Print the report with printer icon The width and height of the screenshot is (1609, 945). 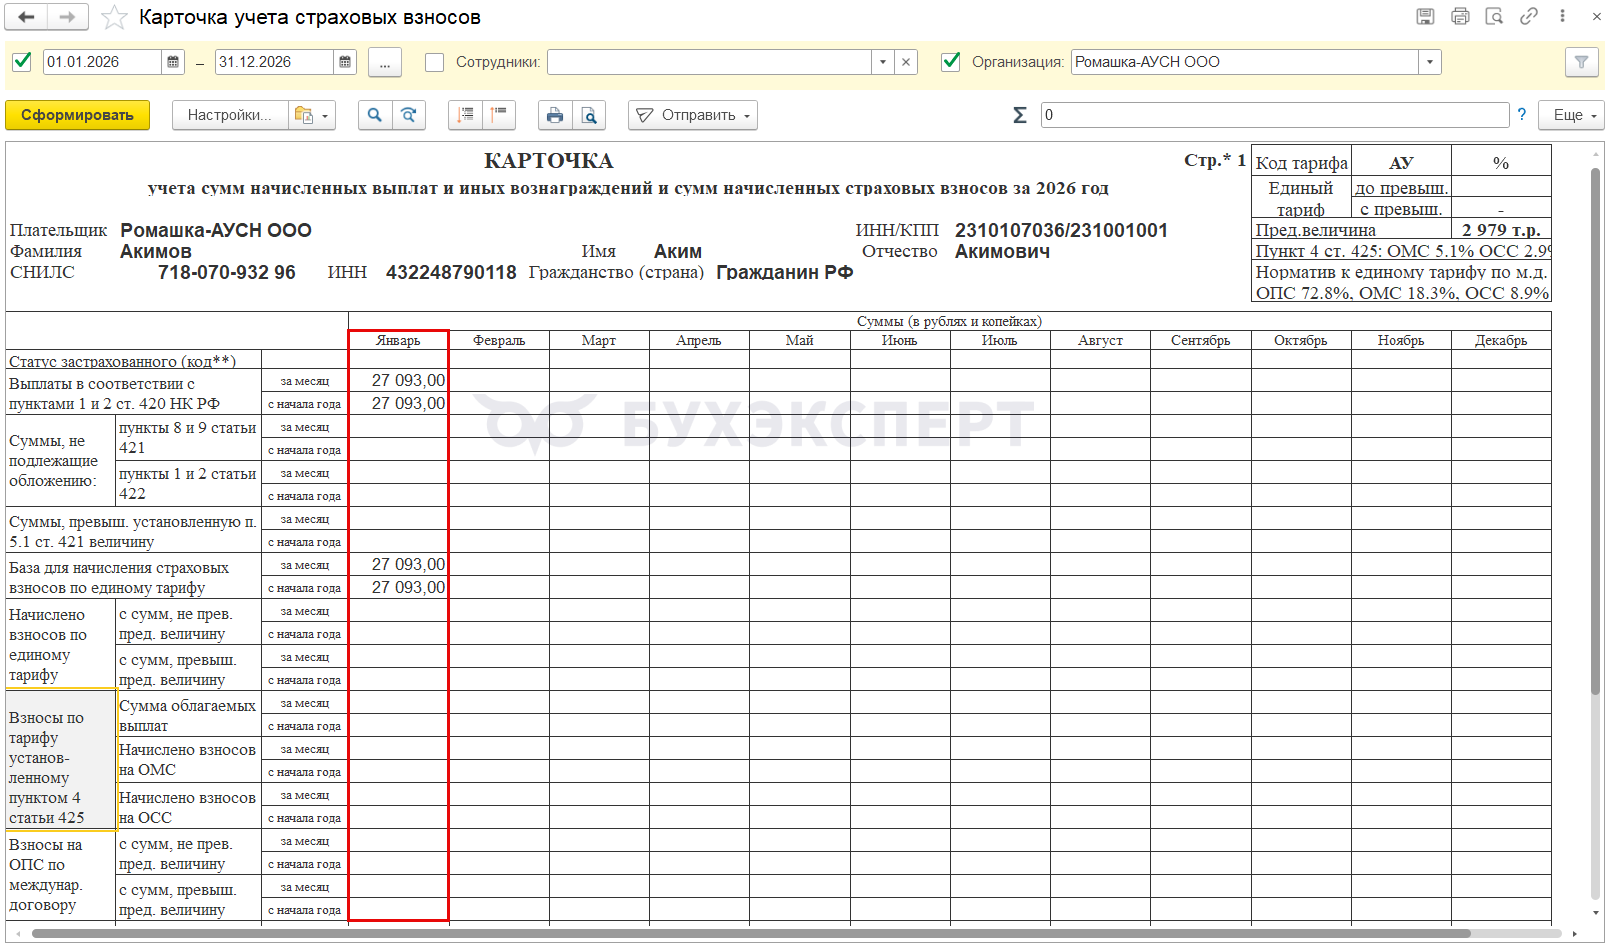click(555, 115)
